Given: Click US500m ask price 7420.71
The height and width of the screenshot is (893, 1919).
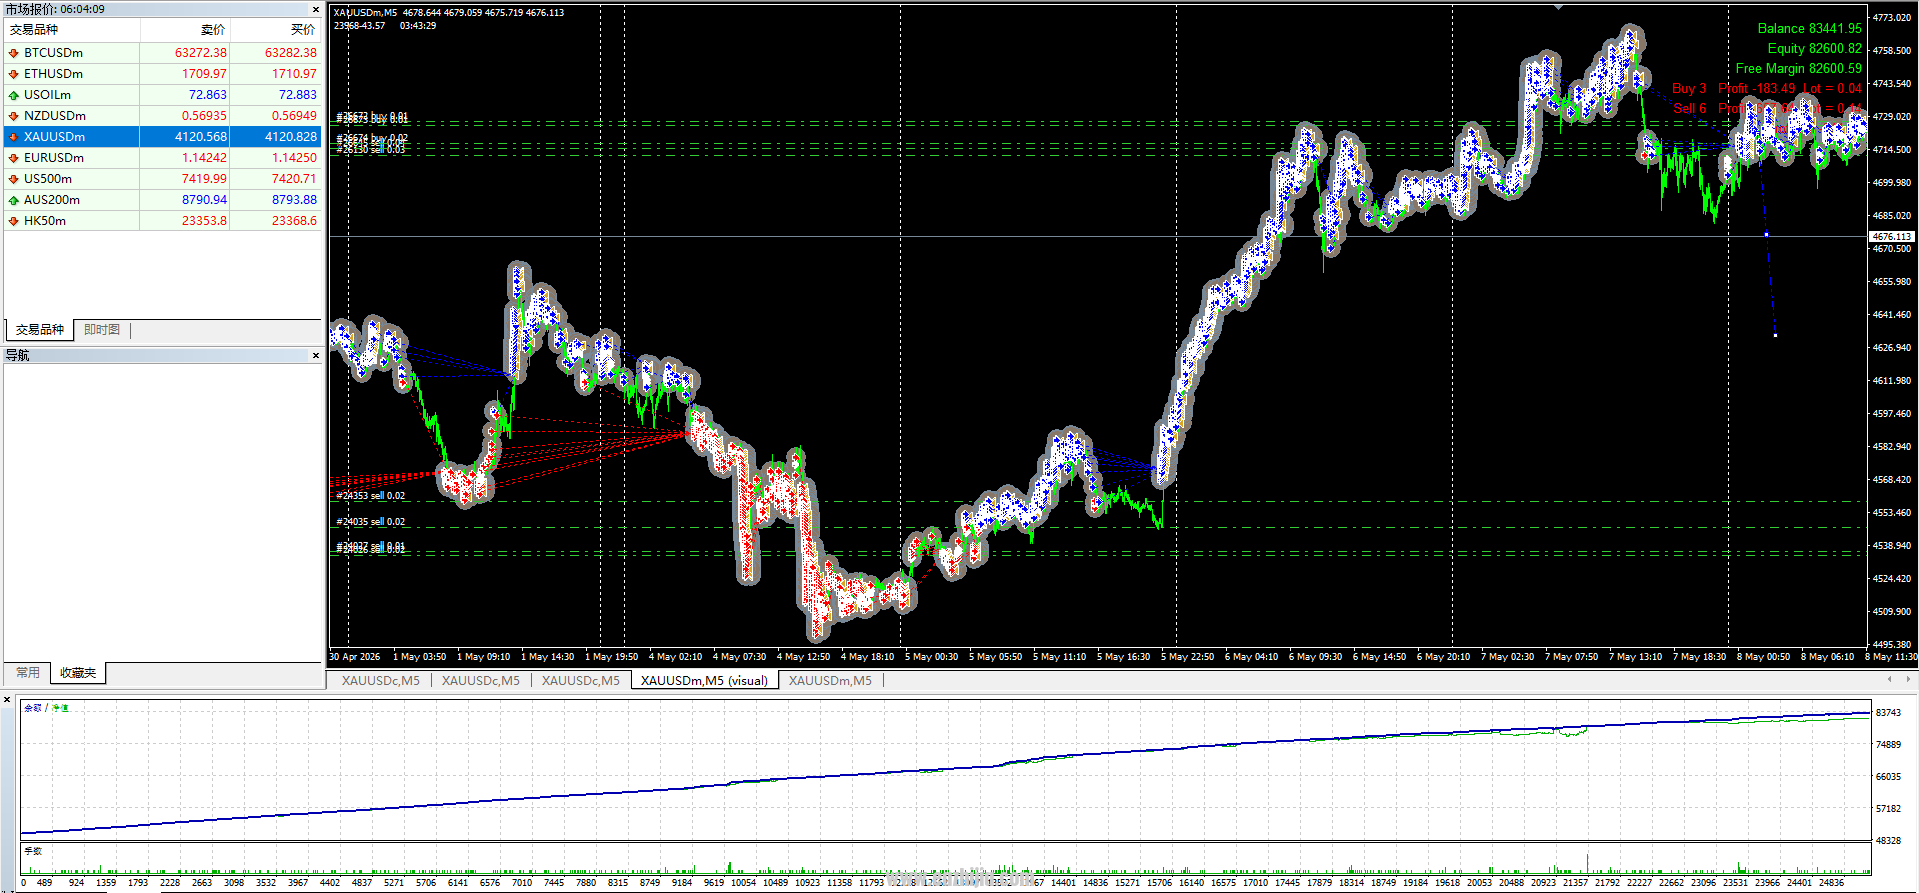Looking at the screenshot, I should [x=294, y=179].
